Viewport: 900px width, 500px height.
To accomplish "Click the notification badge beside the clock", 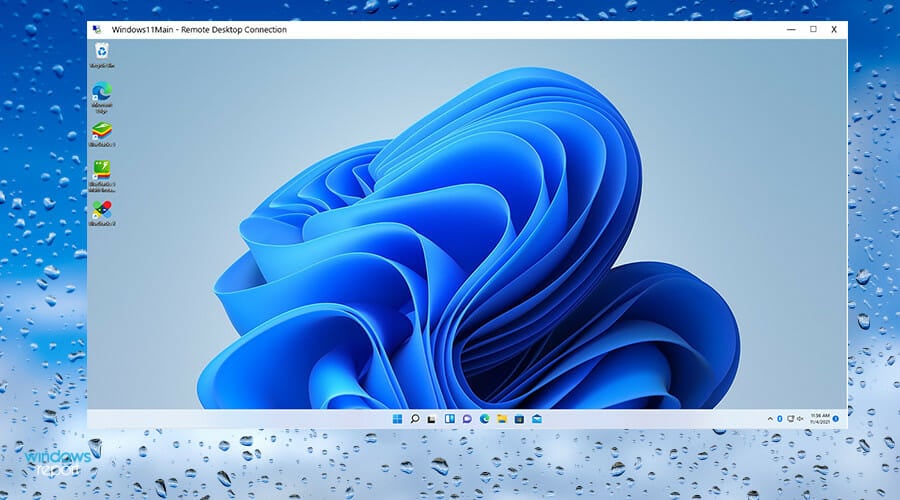I will (836, 419).
